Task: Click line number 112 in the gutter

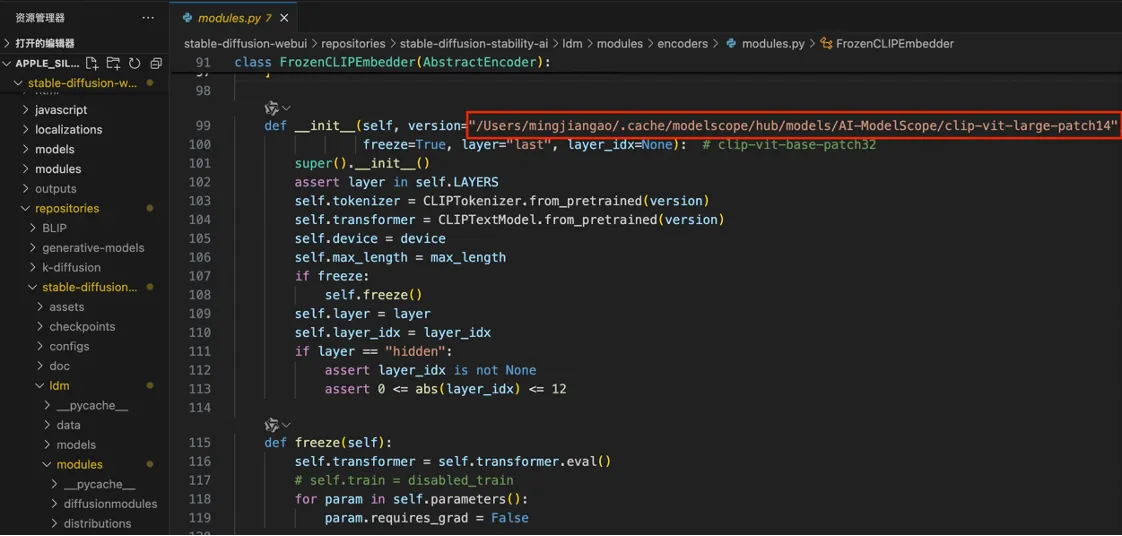Action: pyautogui.click(x=200, y=370)
